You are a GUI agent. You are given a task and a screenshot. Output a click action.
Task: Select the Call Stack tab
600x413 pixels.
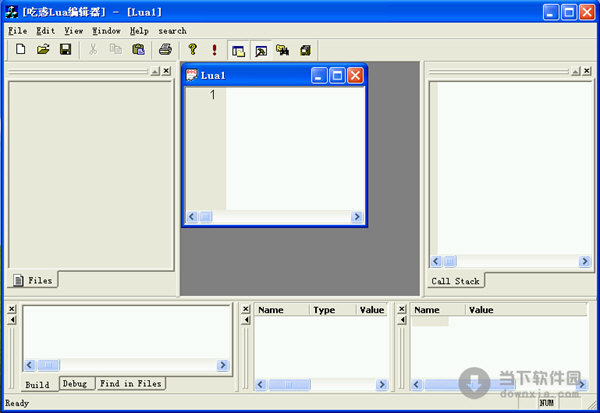coord(455,281)
